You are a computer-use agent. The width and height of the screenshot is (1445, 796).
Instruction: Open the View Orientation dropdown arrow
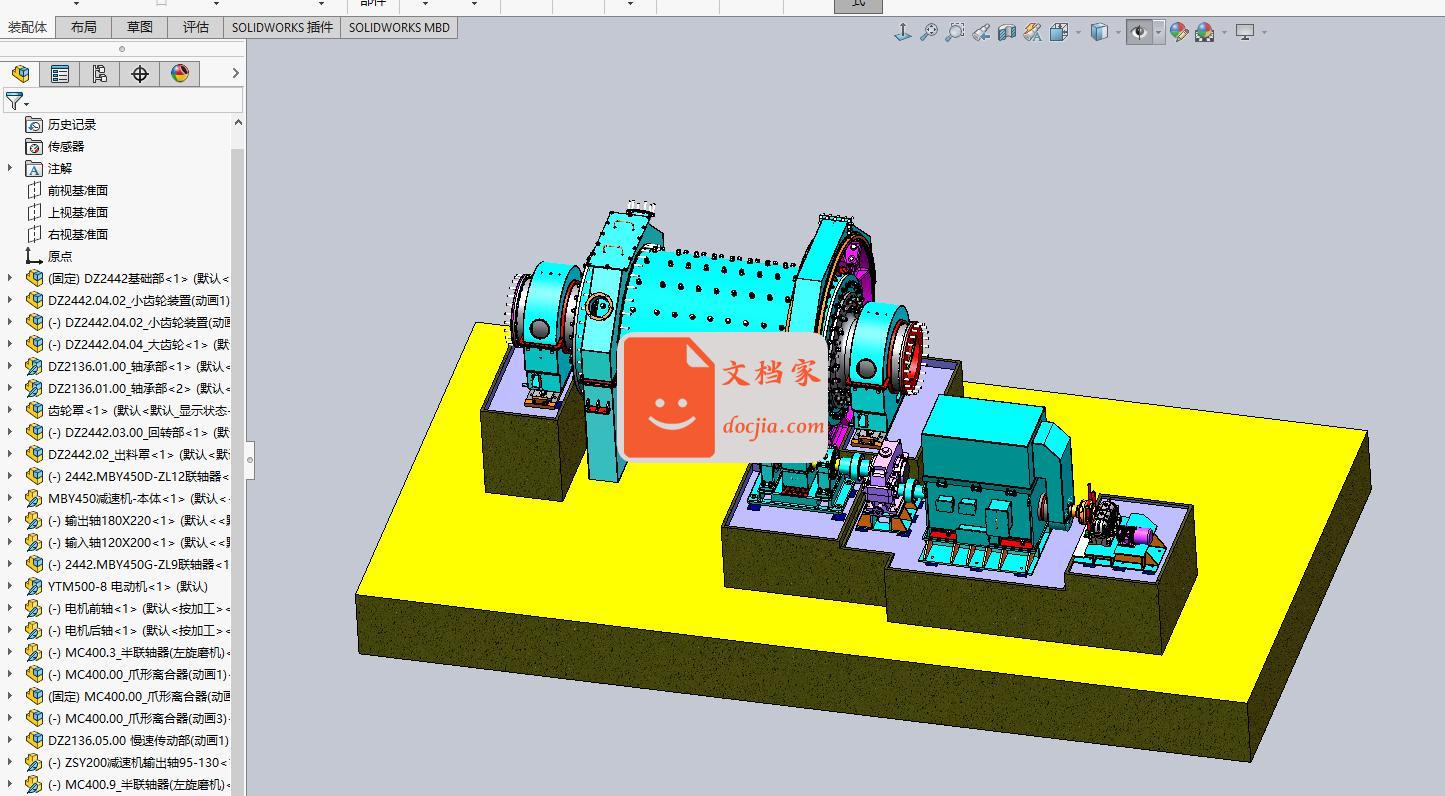1078,32
